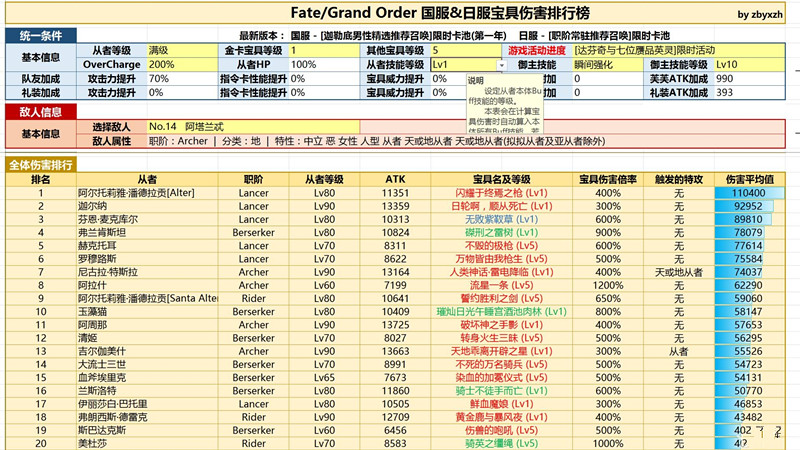Click Noble Phantasm 骑英之缰绳 (Lv5)

point(502,443)
